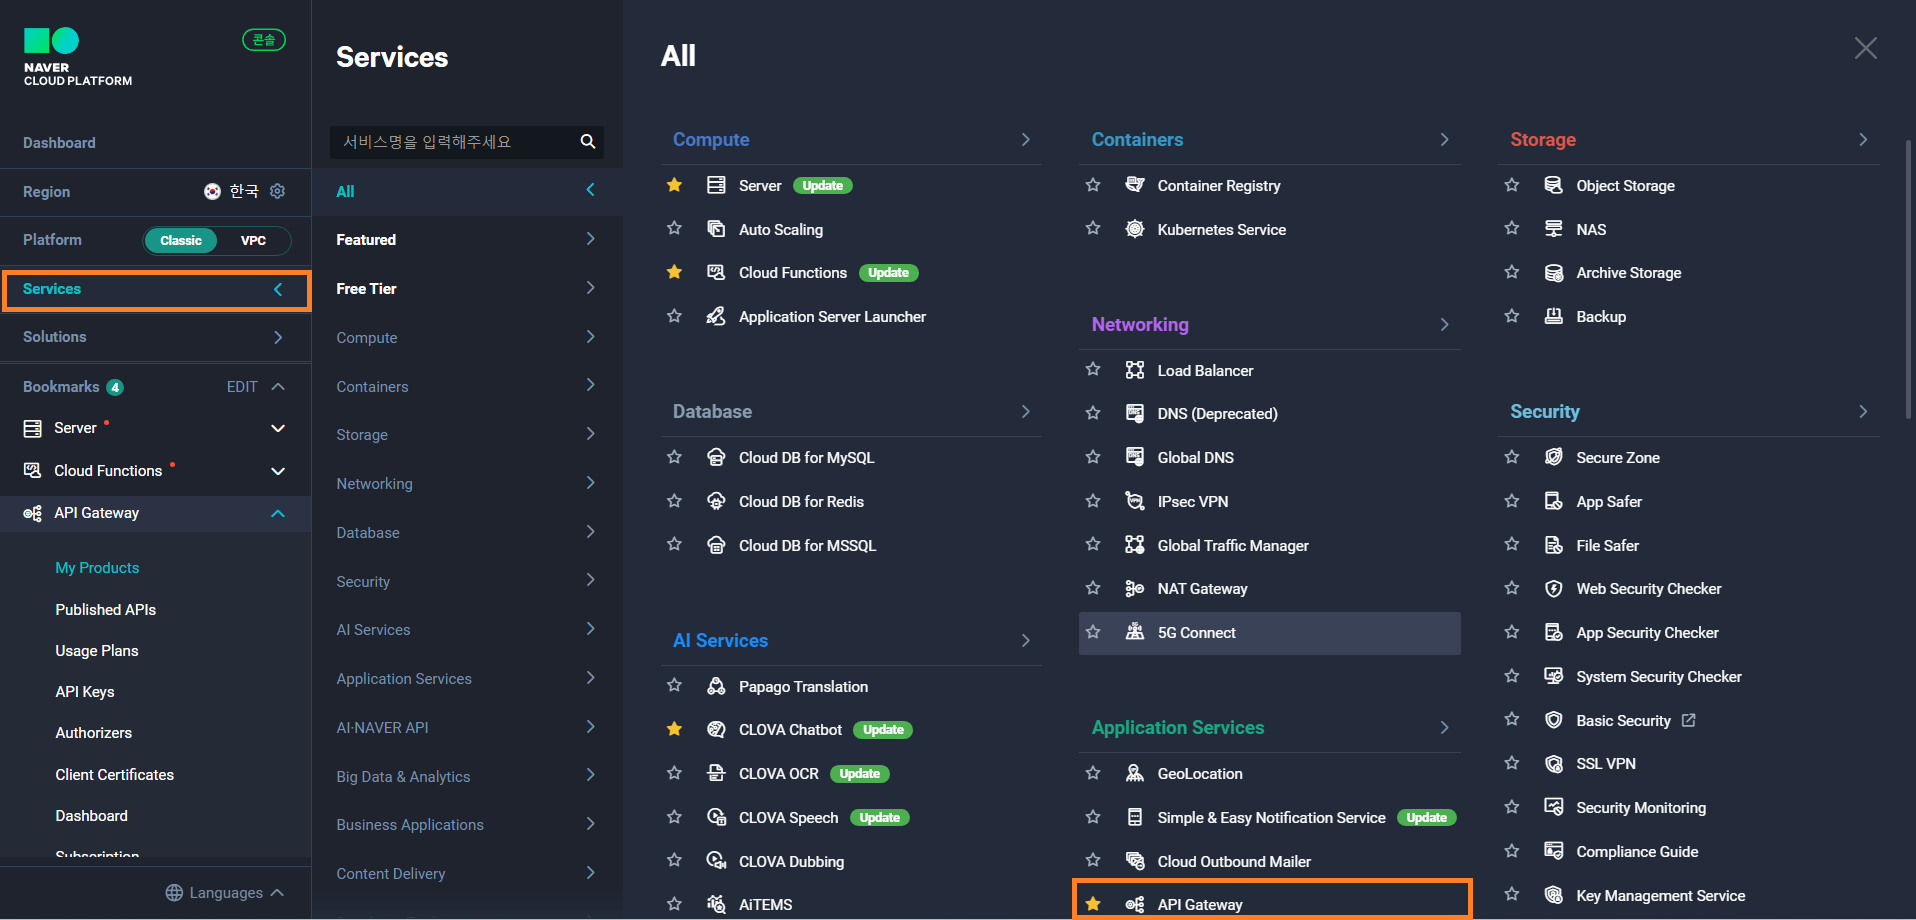Open Region settings gear icon
1916x920 pixels.
tap(278, 191)
